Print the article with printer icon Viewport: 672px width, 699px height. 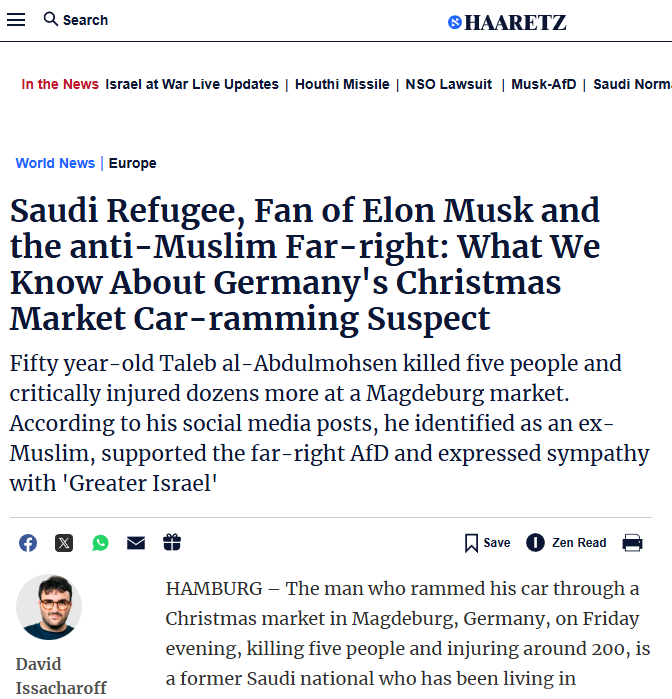(632, 543)
